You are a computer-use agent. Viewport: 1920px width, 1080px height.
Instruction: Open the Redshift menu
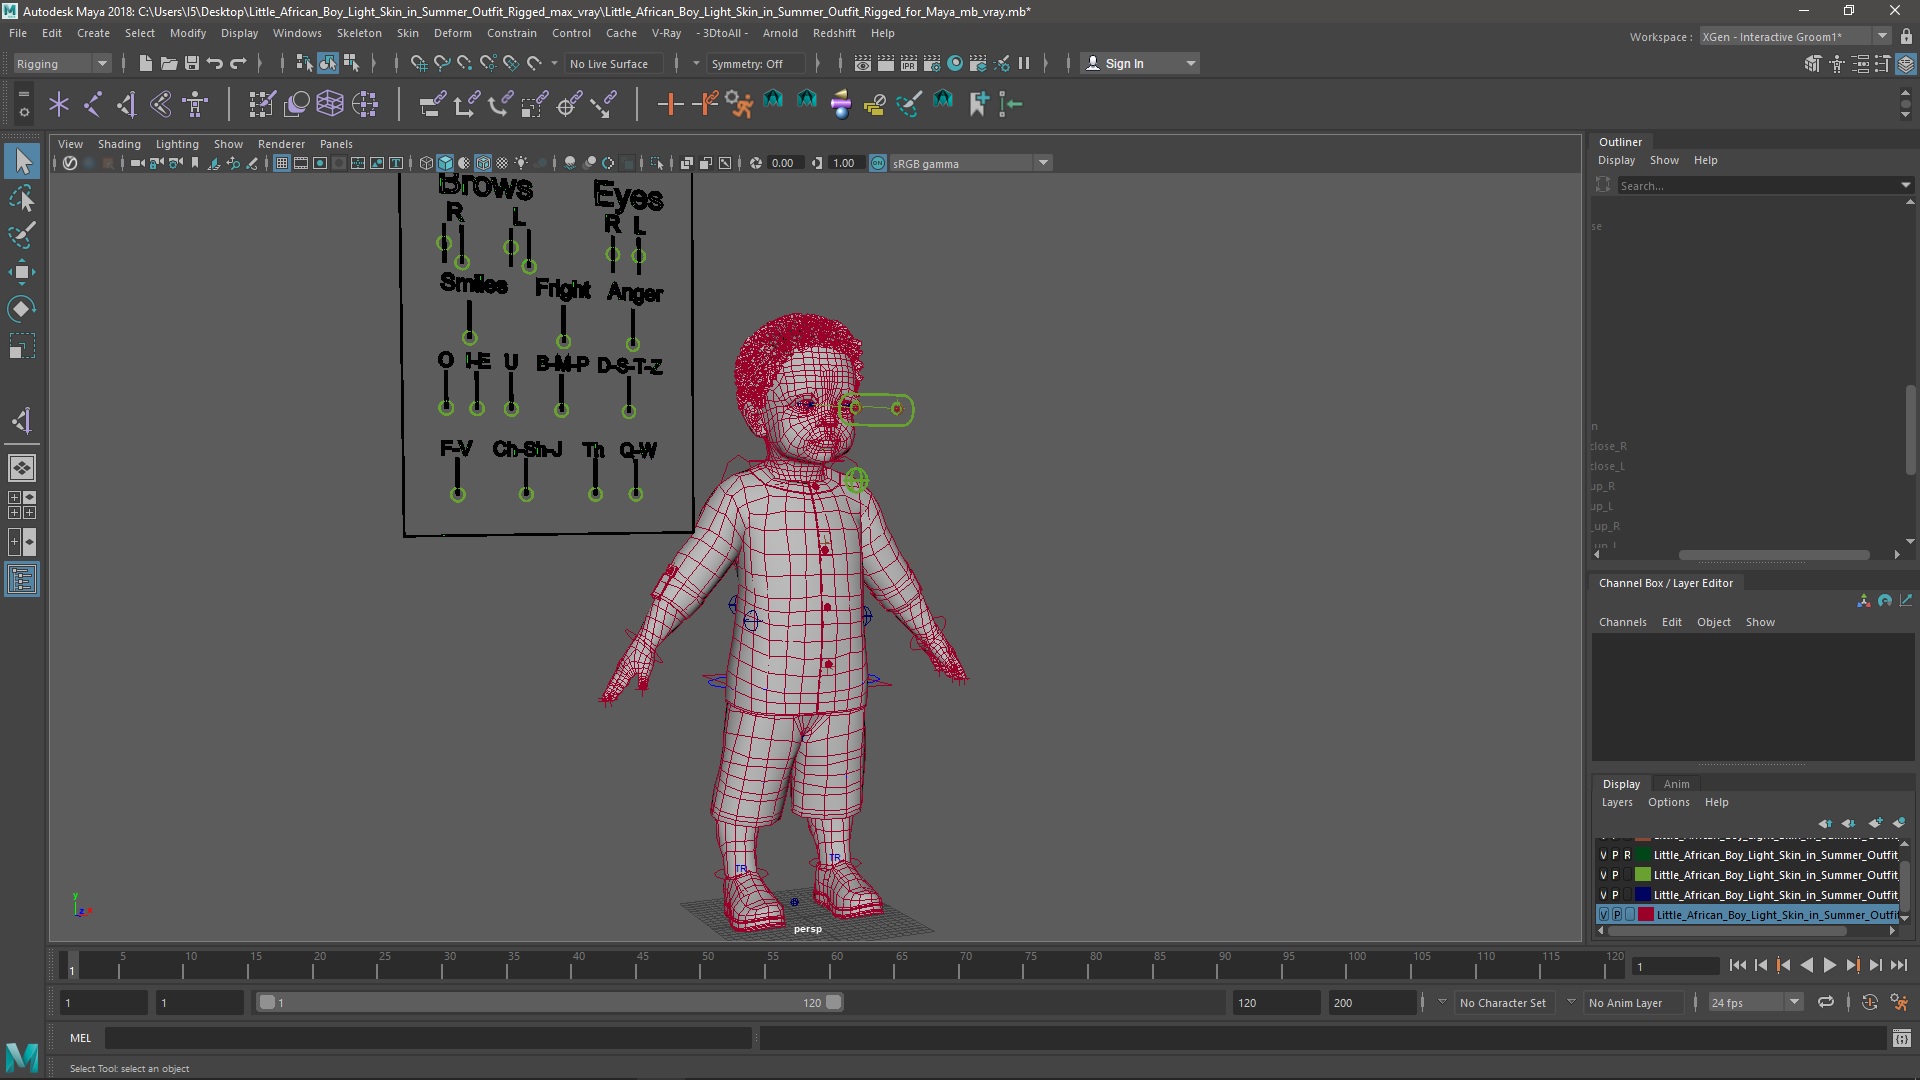(834, 33)
